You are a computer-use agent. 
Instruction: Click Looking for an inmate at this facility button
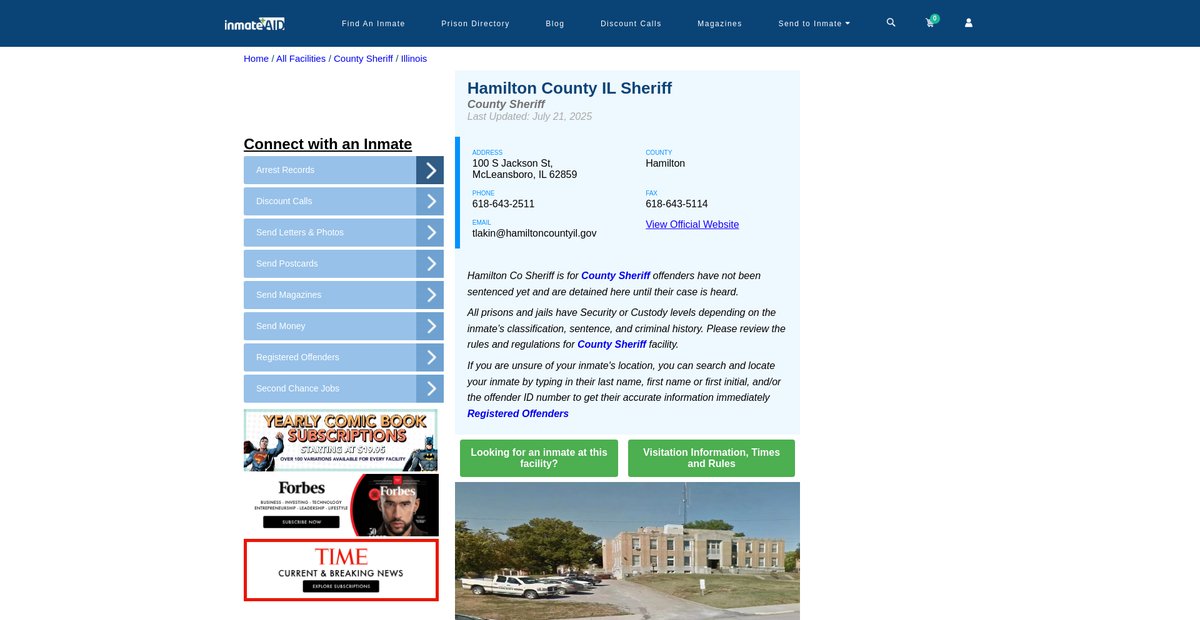[x=539, y=458]
